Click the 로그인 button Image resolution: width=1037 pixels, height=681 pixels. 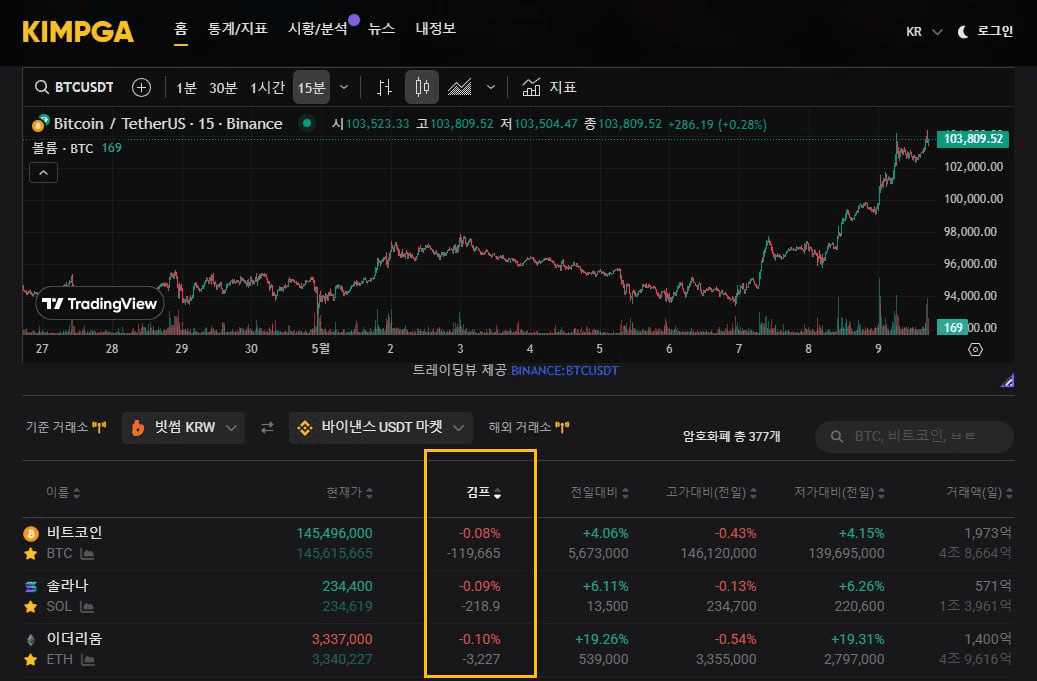pos(995,31)
